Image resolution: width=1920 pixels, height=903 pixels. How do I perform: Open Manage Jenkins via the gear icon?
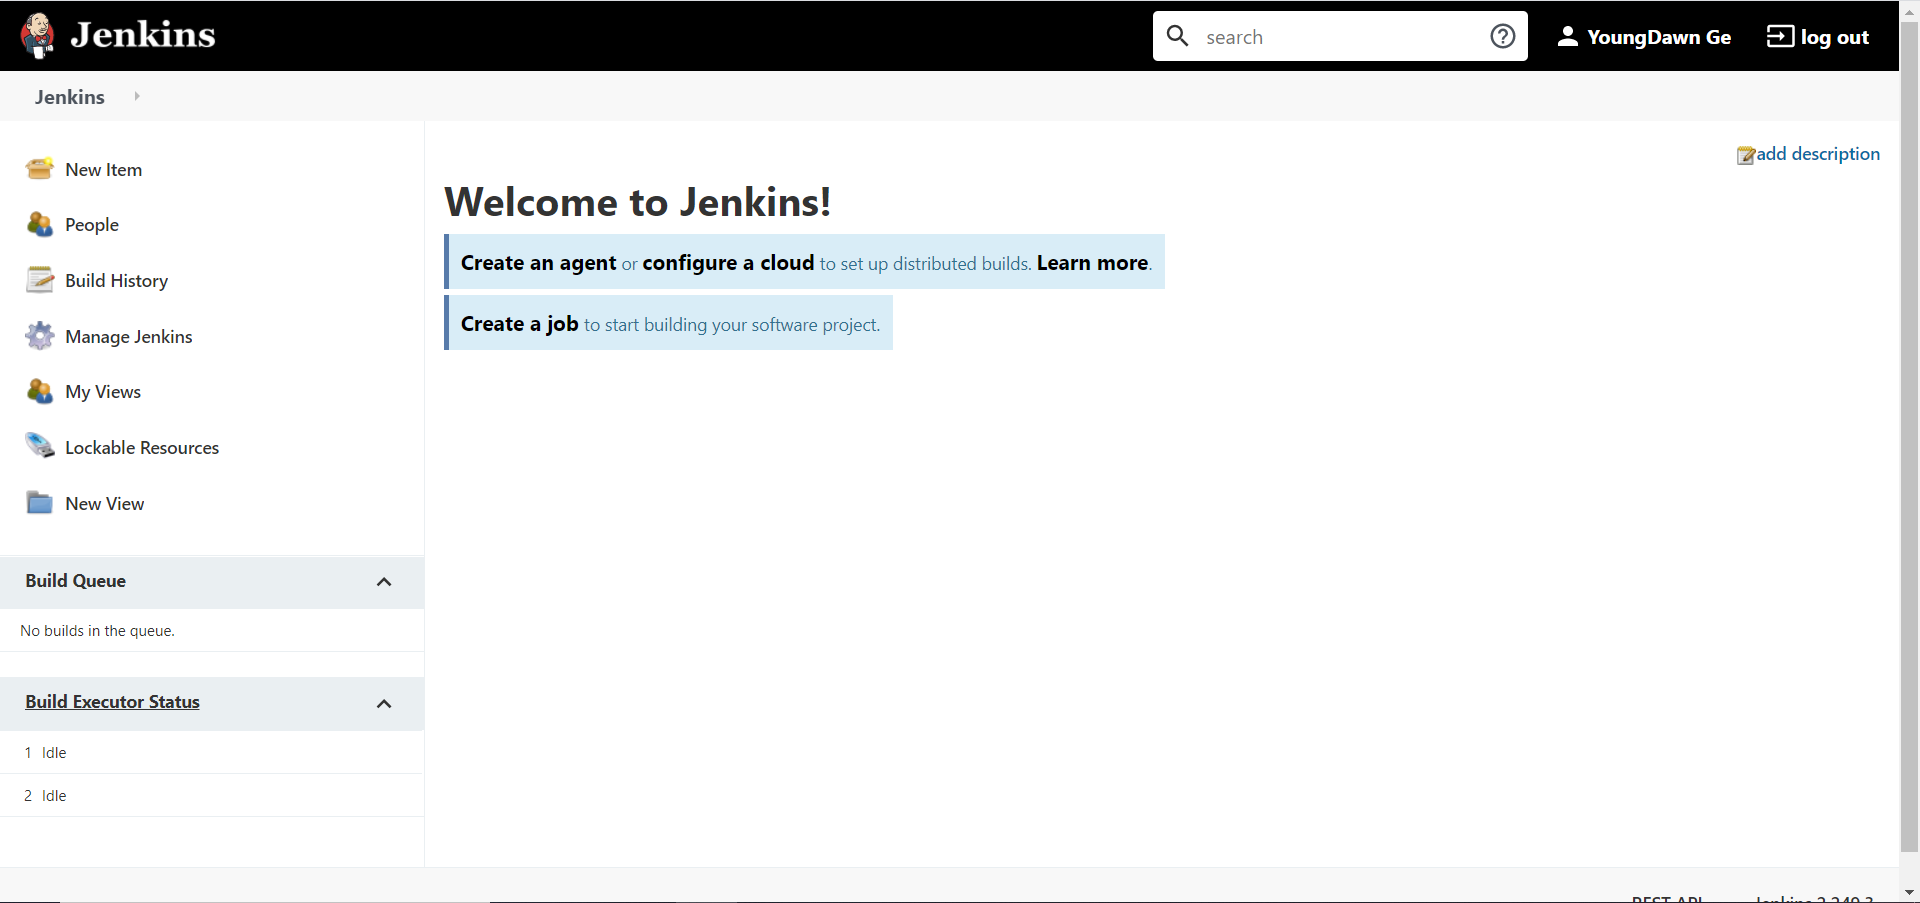(x=39, y=336)
